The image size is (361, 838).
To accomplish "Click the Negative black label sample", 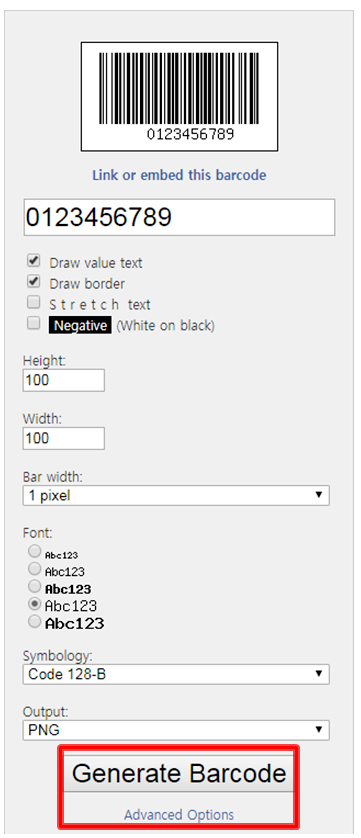I will [80, 325].
